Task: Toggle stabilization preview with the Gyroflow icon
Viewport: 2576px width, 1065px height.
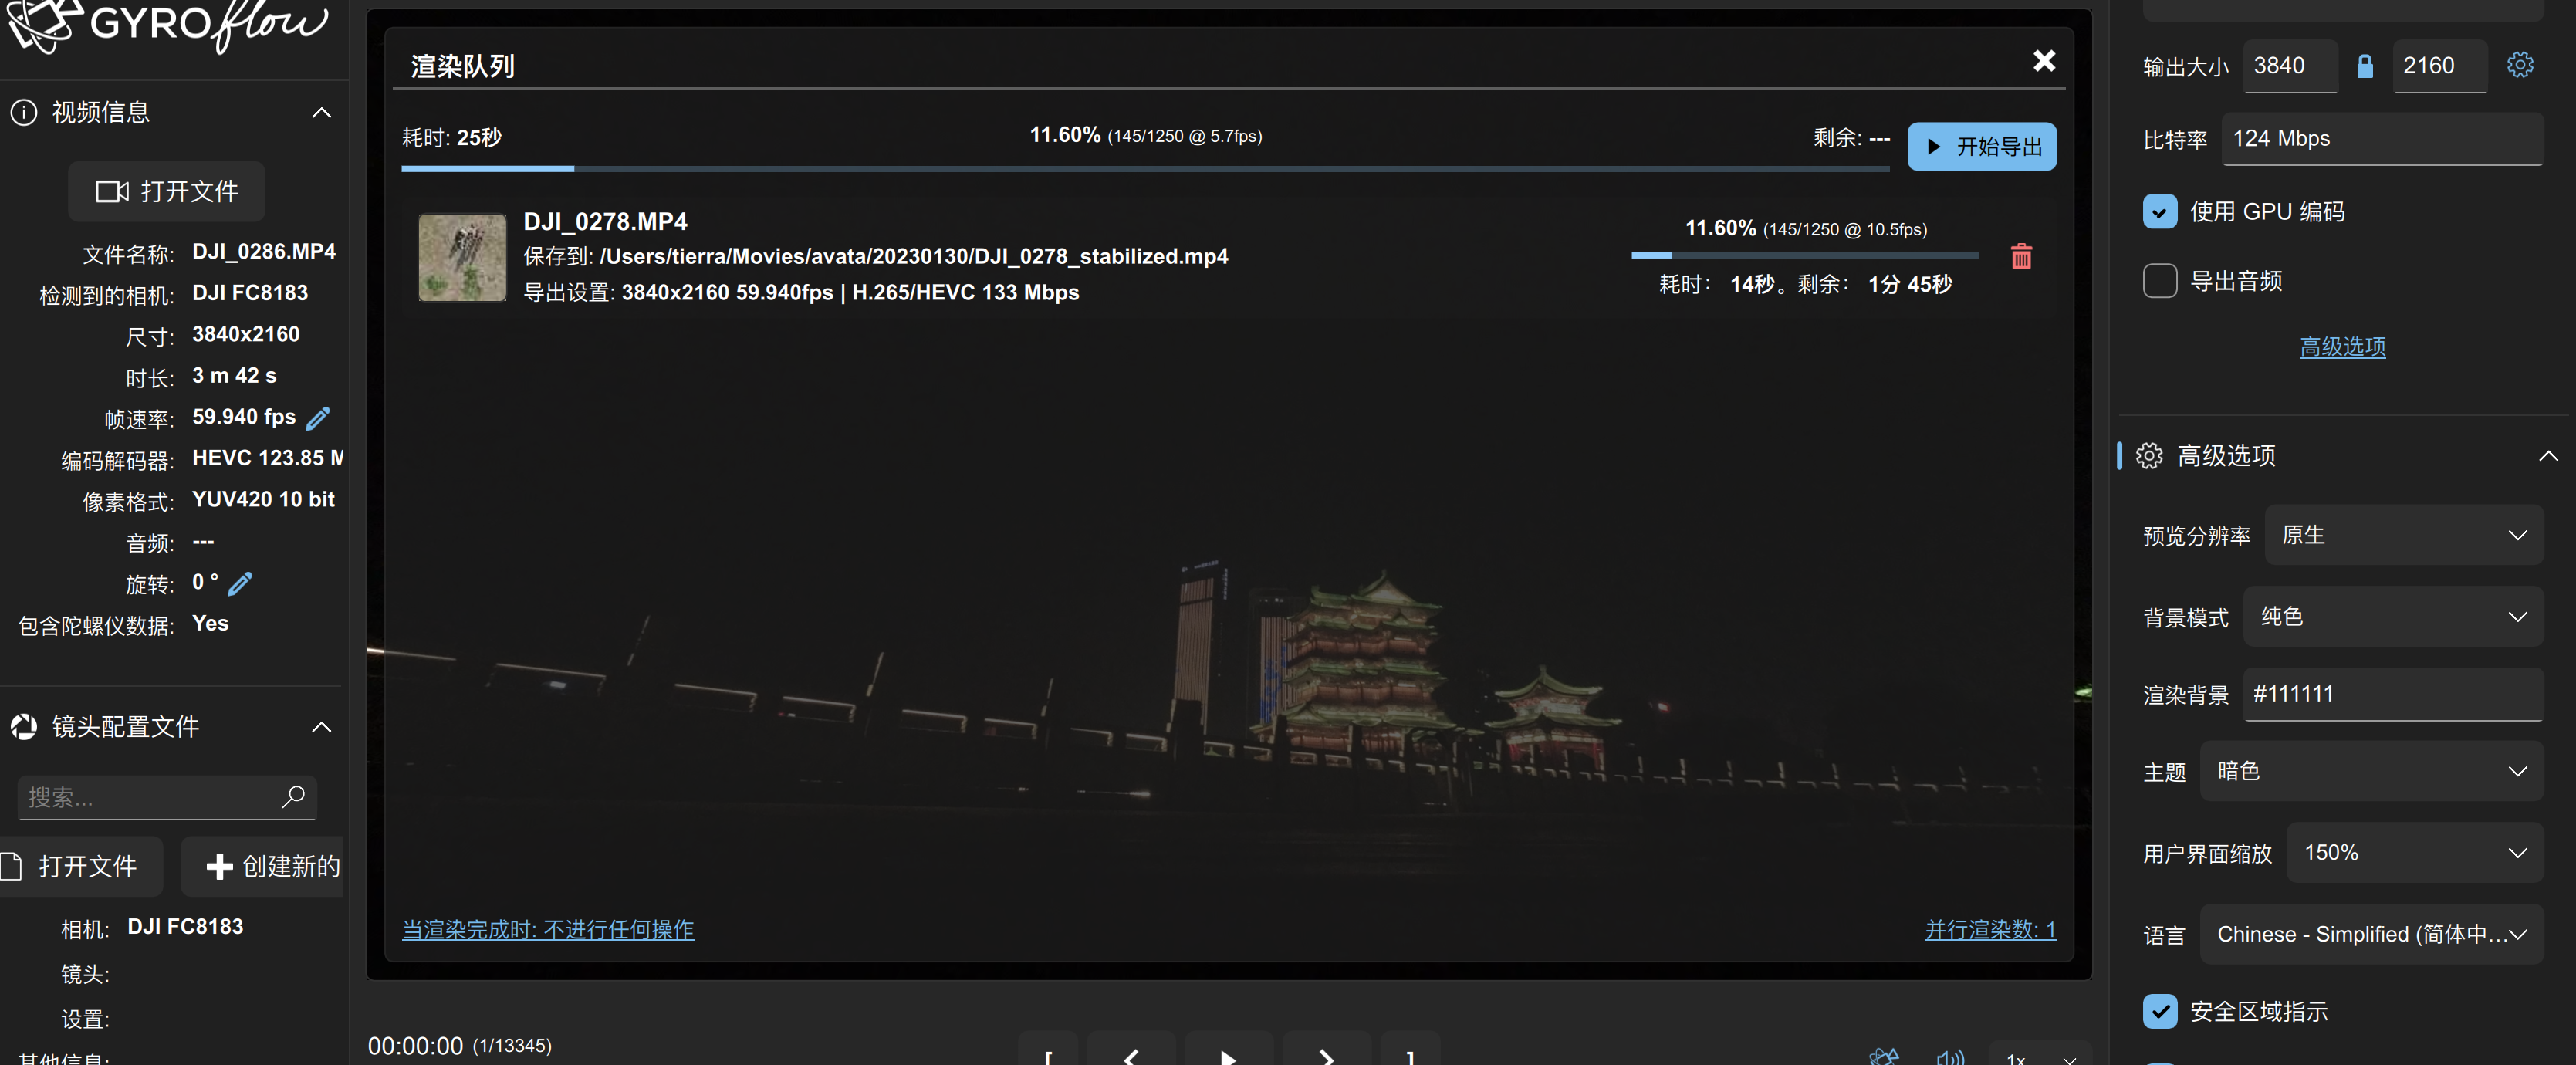Action: coord(1884,1058)
